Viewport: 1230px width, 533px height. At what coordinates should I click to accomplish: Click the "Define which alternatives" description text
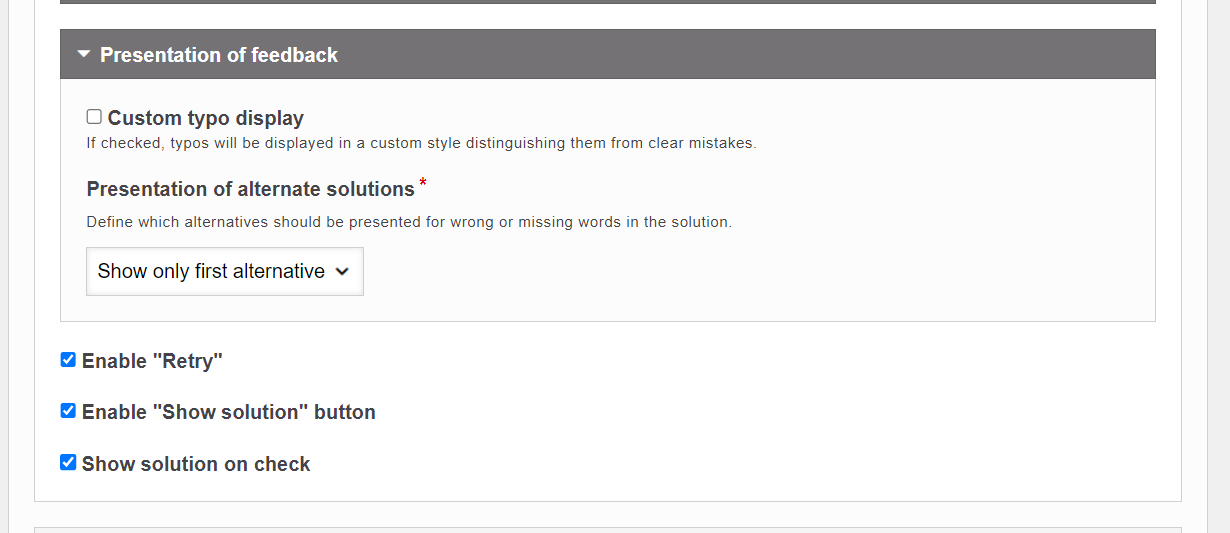[x=409, y=222]
